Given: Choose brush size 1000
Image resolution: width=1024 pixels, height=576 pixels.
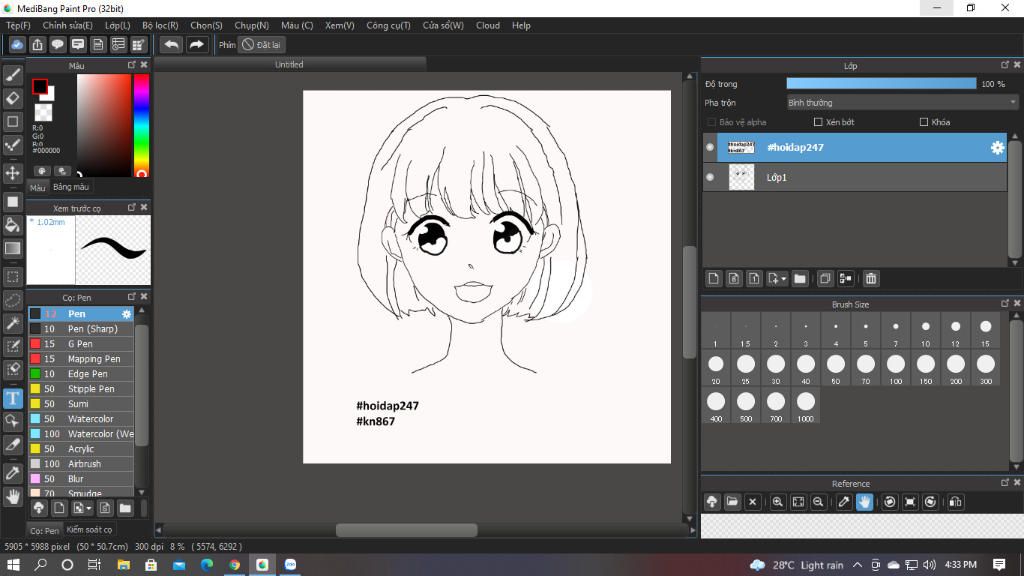Looking at the screenshot, I should (805, 406).
